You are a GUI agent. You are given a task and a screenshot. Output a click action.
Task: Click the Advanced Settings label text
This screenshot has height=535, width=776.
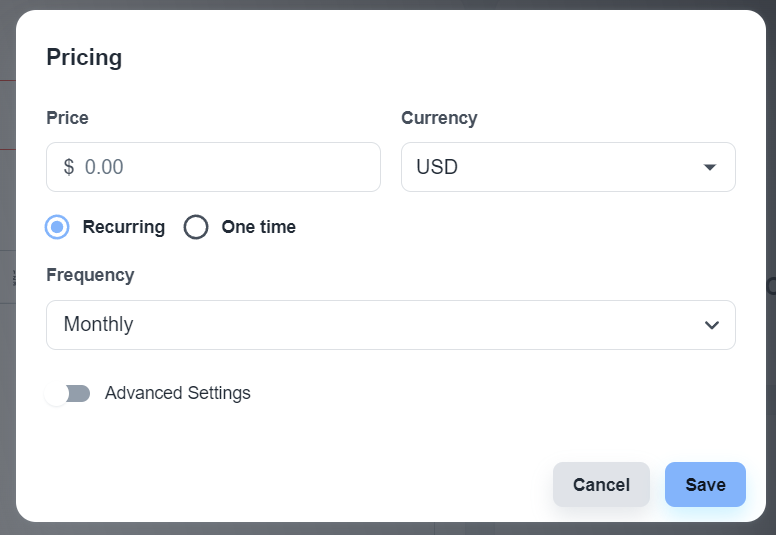(x=178, y=393)
